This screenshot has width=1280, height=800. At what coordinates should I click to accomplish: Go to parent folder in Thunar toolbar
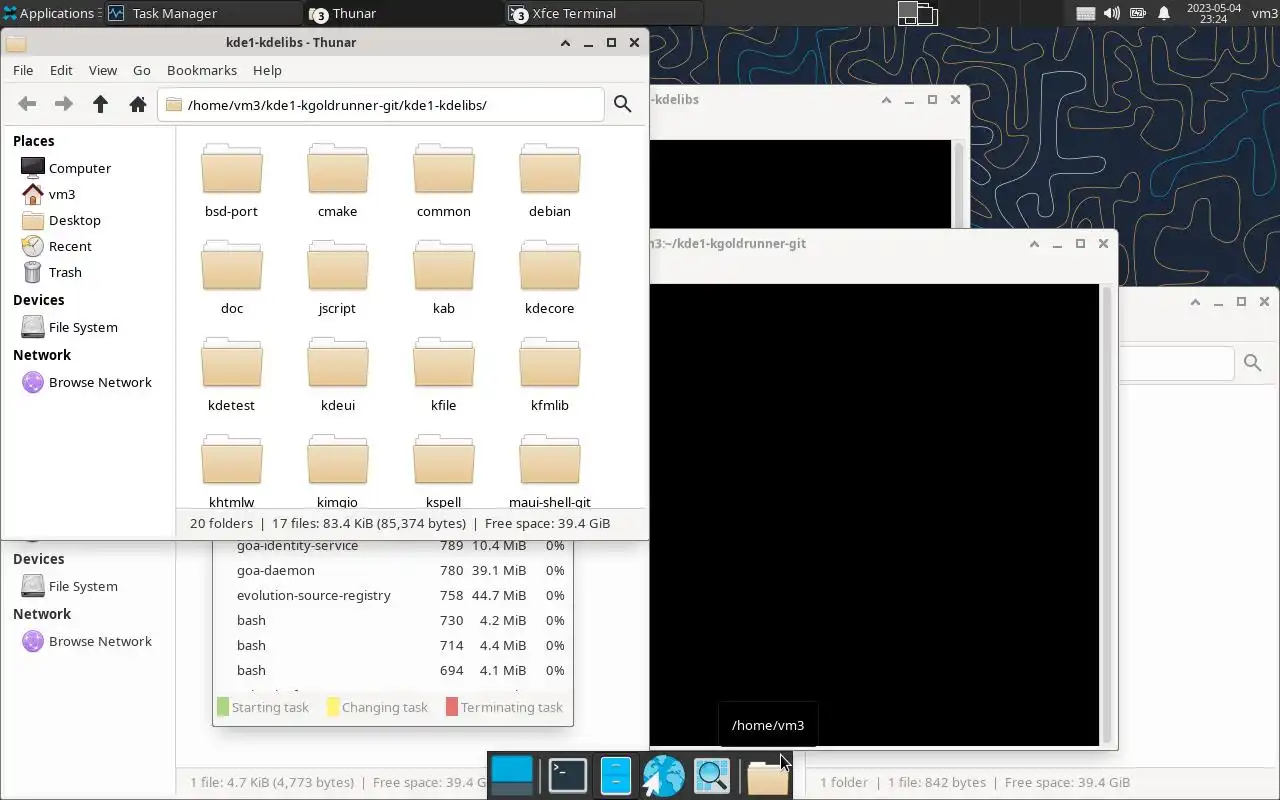100,104
